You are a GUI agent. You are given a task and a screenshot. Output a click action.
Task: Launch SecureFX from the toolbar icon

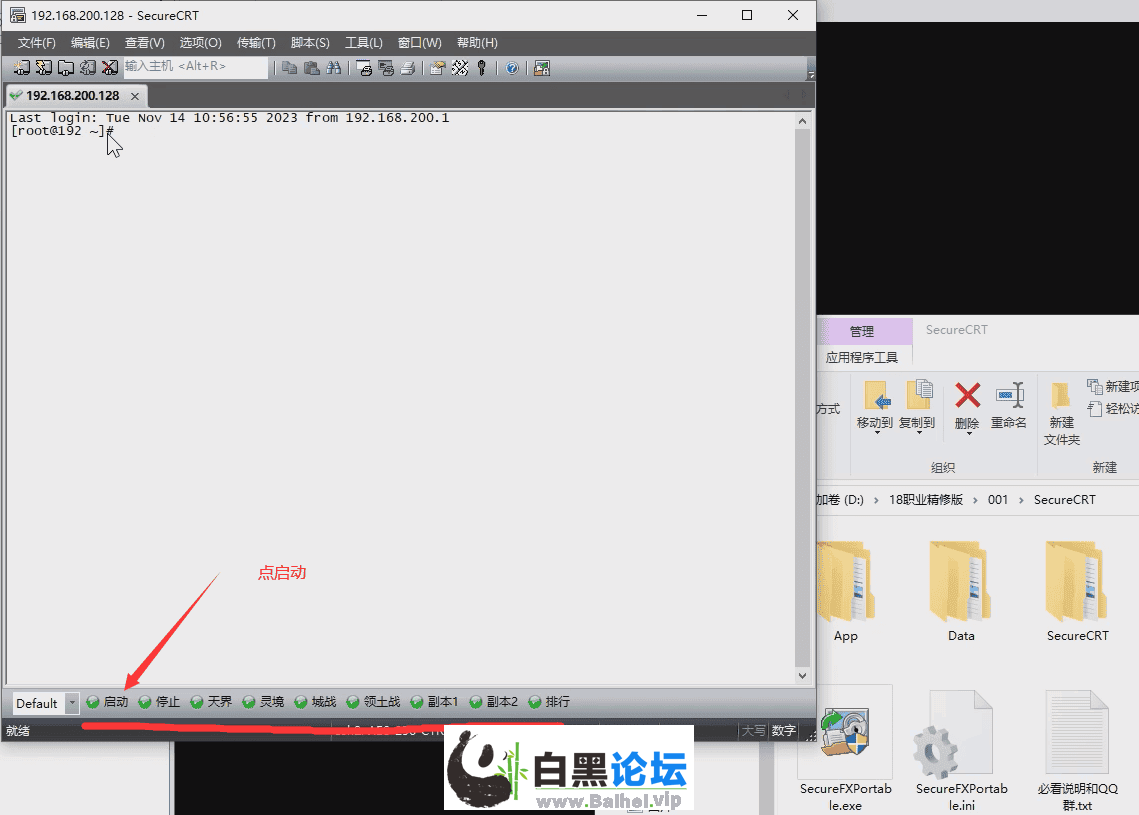pyautogui.click(x=542, y=68)
